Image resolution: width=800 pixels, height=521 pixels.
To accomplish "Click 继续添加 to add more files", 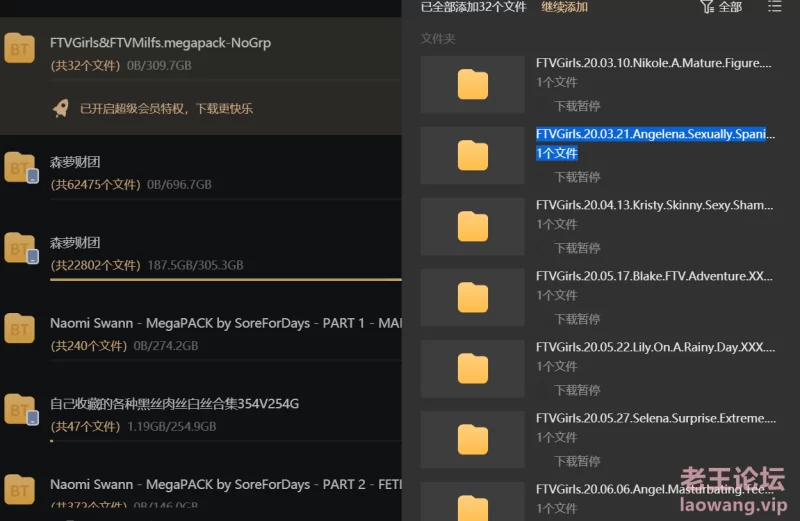I will (x=564, y=7).
